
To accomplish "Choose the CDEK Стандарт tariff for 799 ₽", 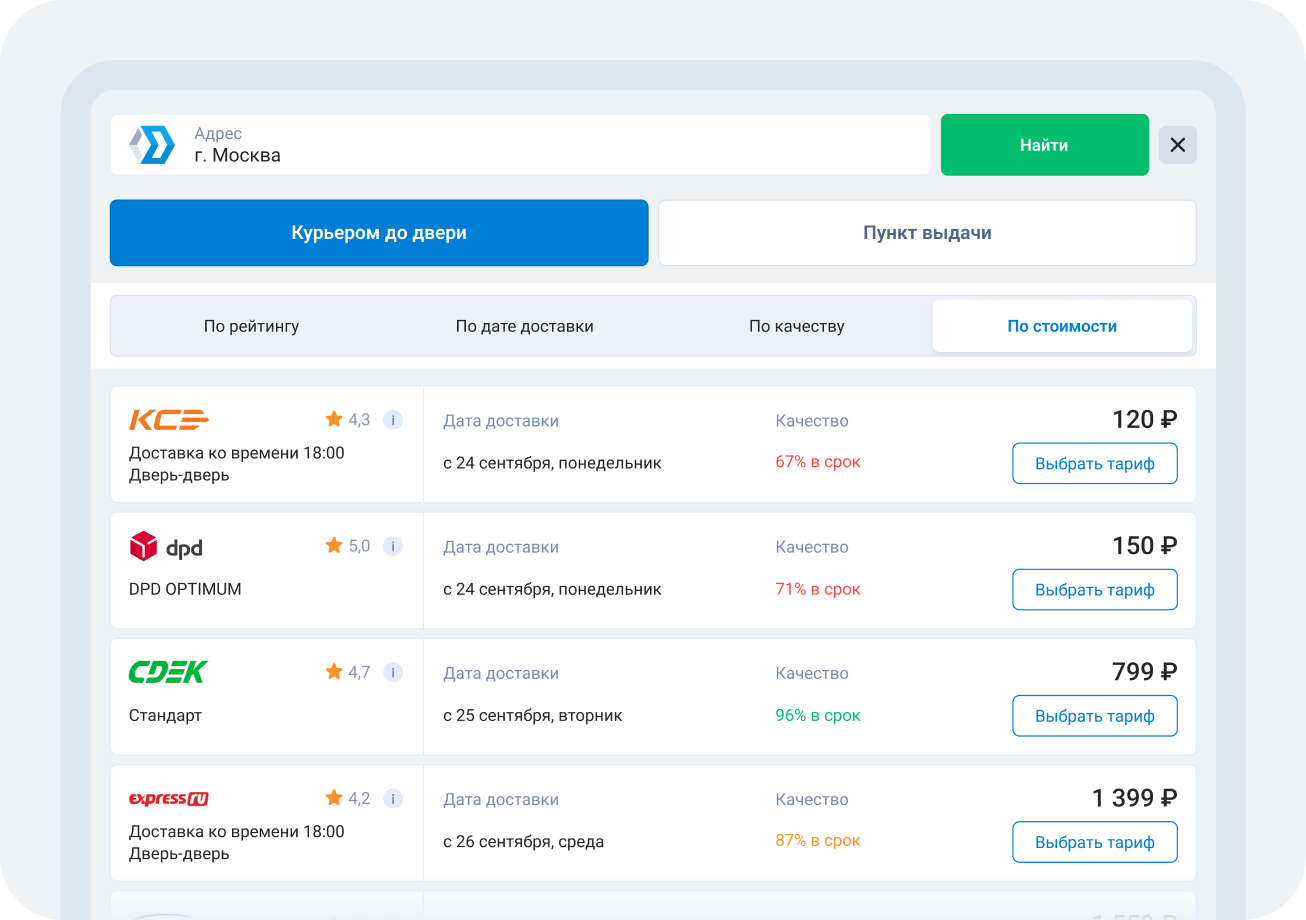I will 1095,716.
